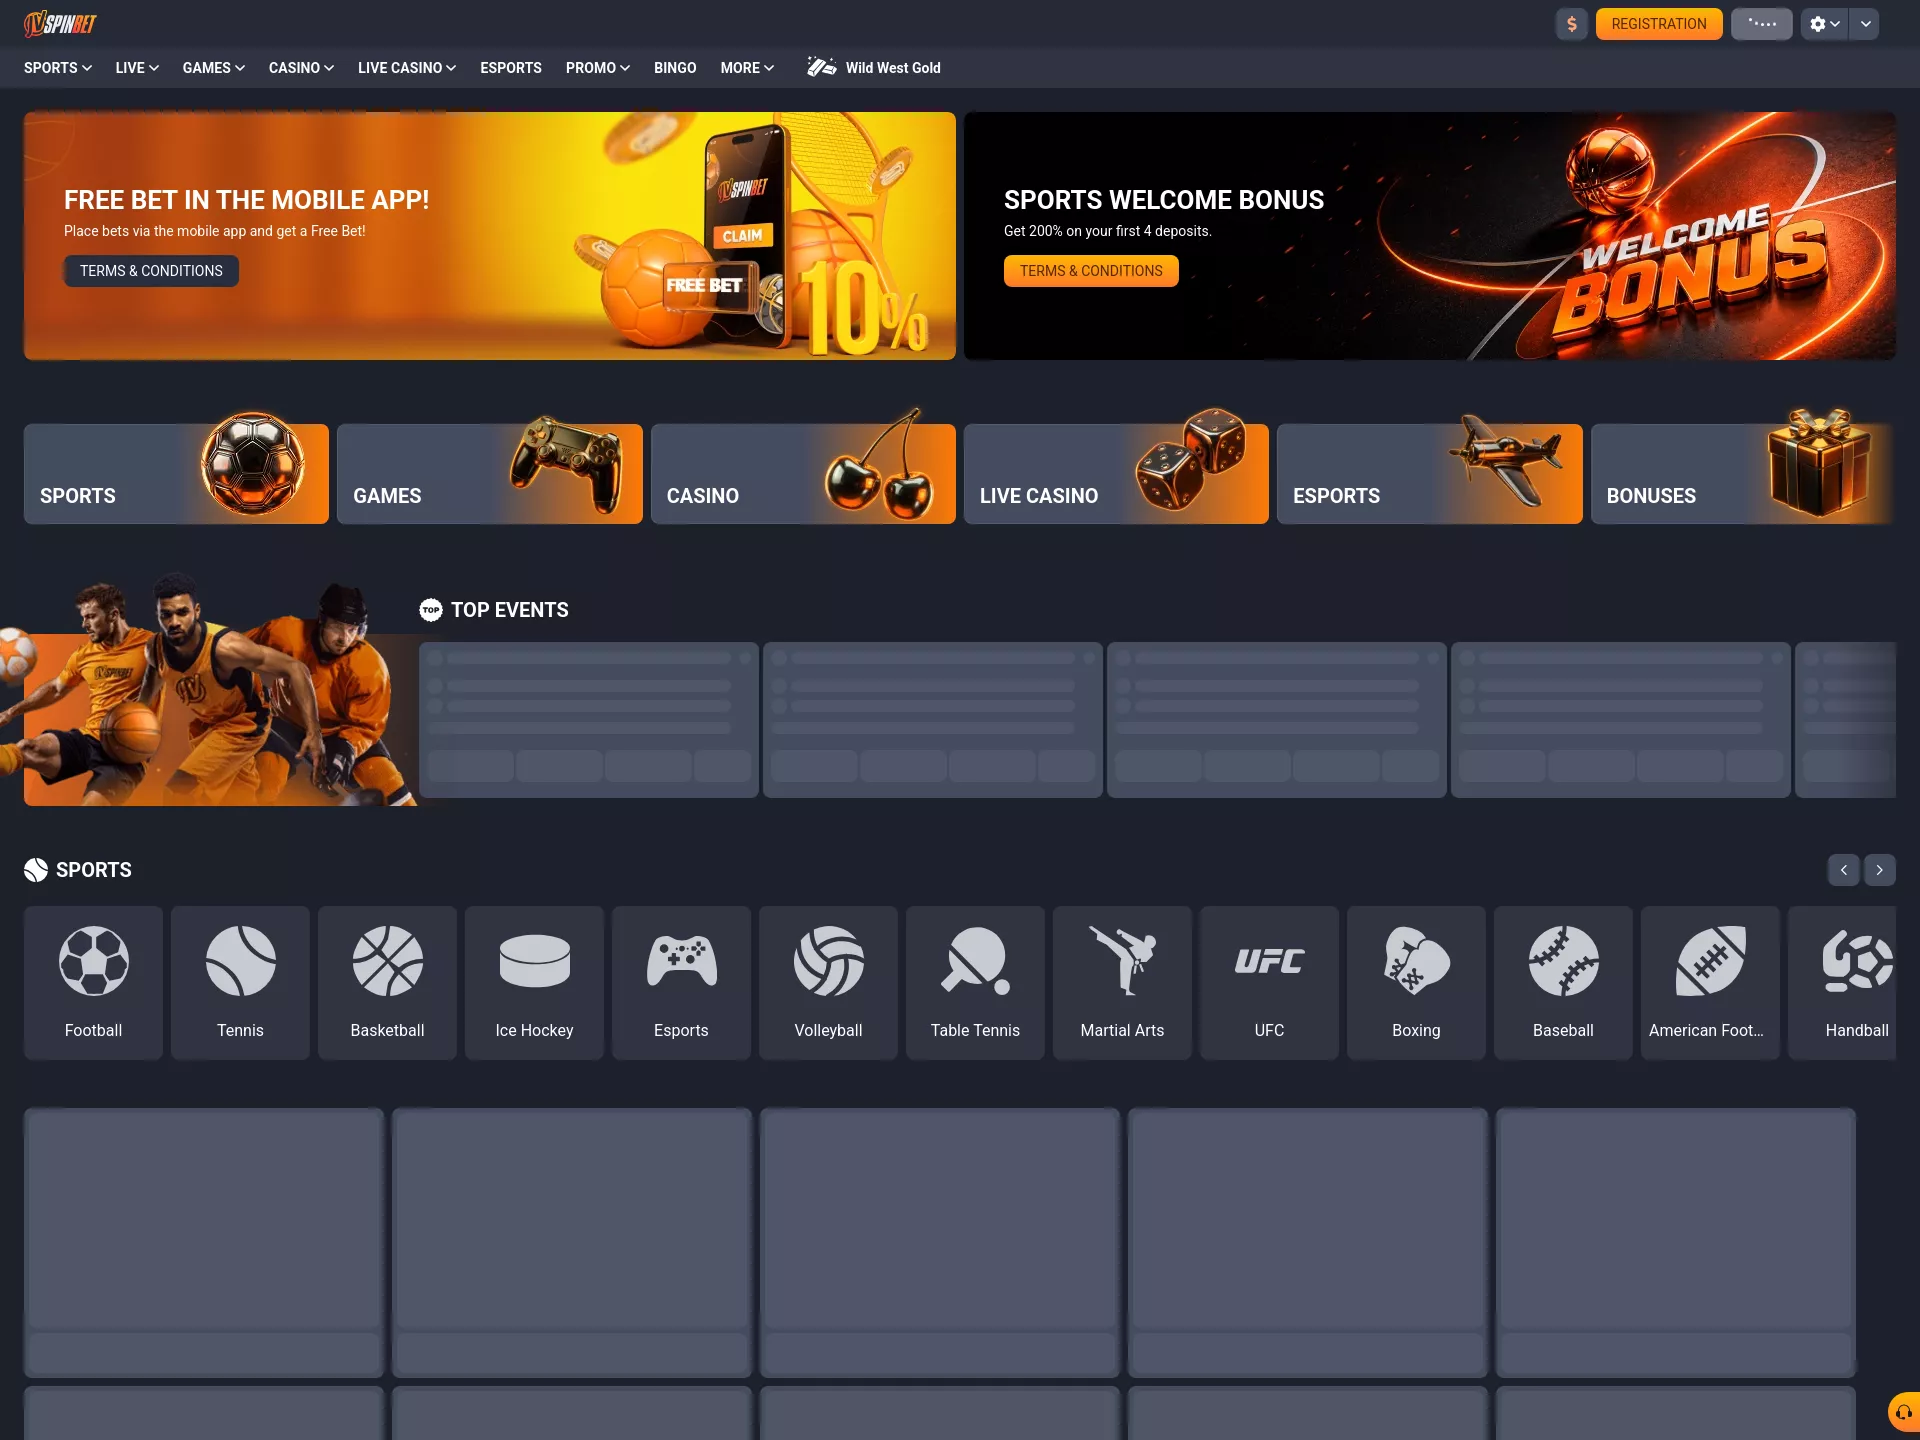Open the Volleyball sport tile
The height and width of the screenshot is (1440, 1920).
(828, 982)
